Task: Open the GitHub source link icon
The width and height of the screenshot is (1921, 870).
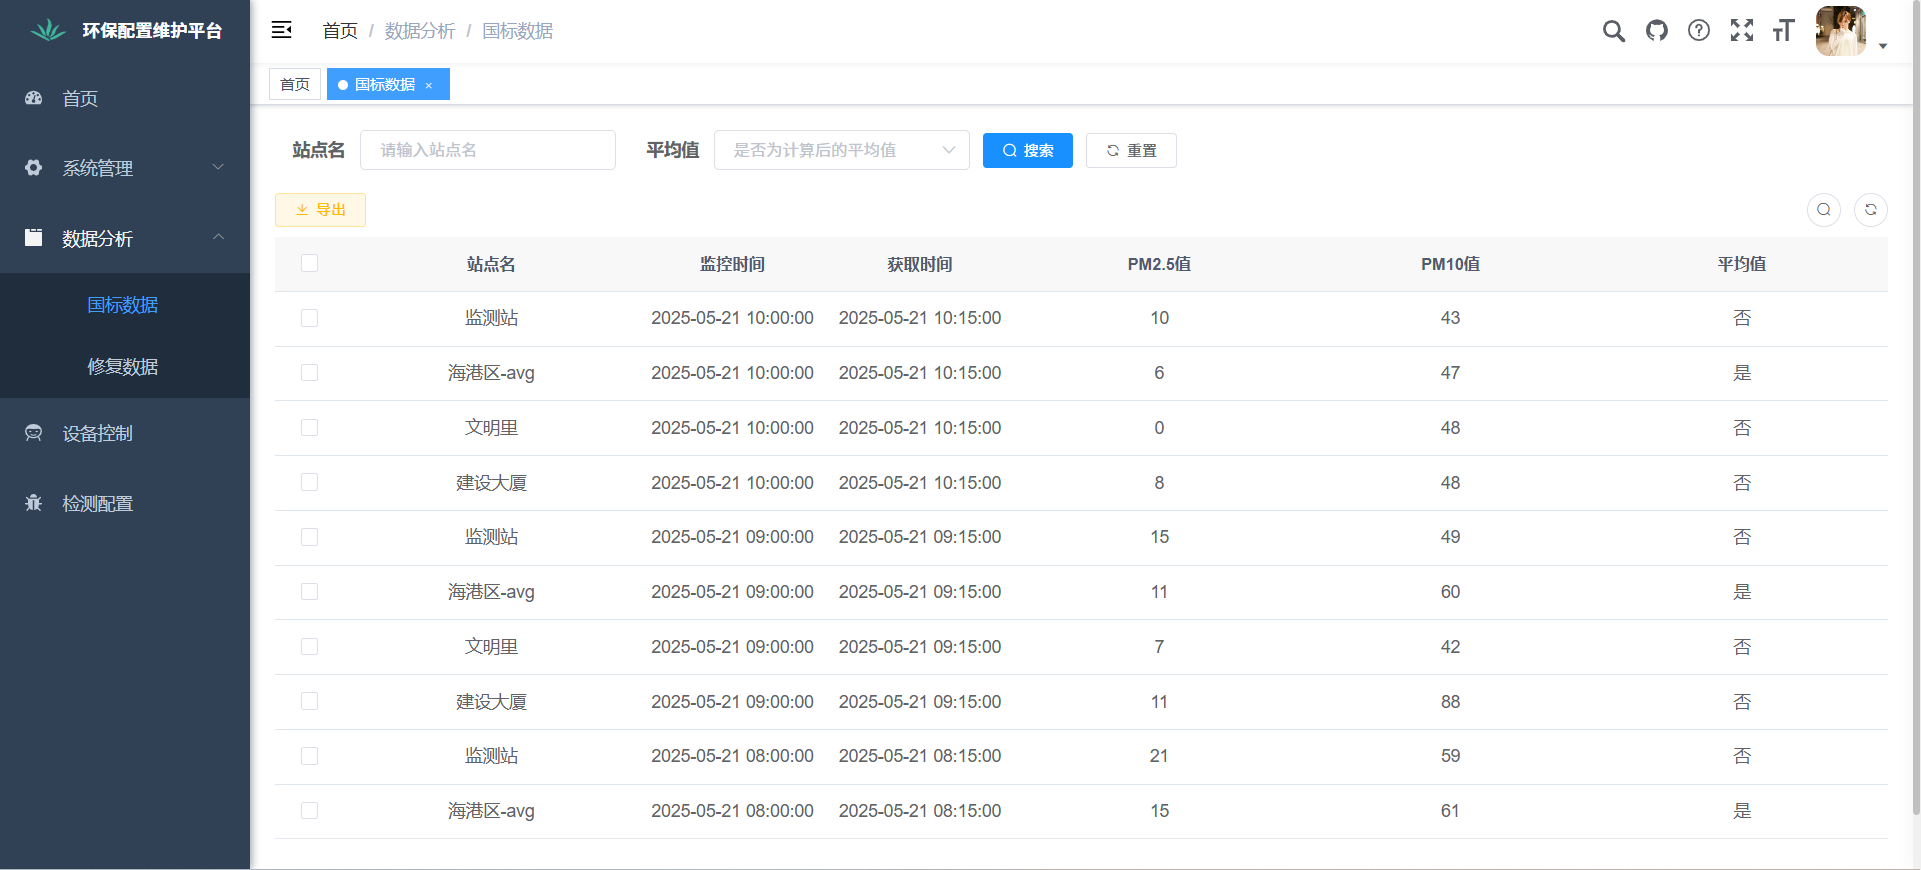Action: [x=1657, y=31]
